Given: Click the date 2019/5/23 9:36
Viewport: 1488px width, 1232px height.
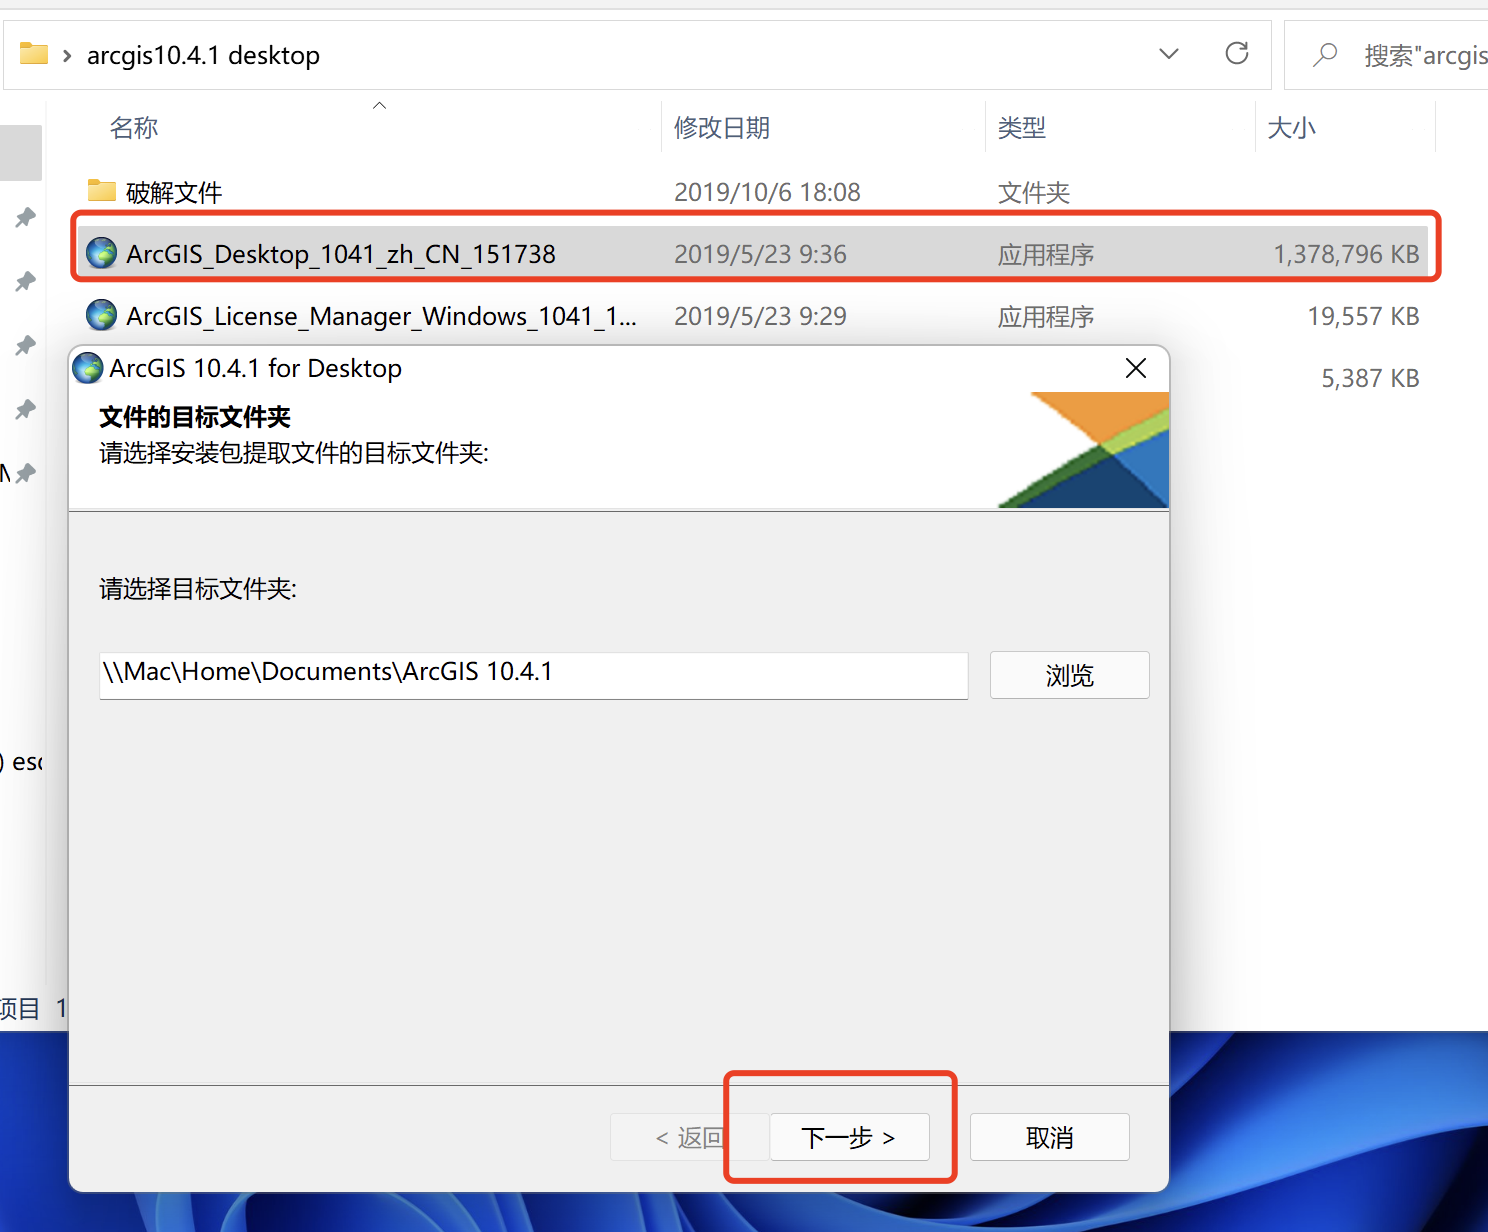Looking at the screenshot, I should coord(760,254).
